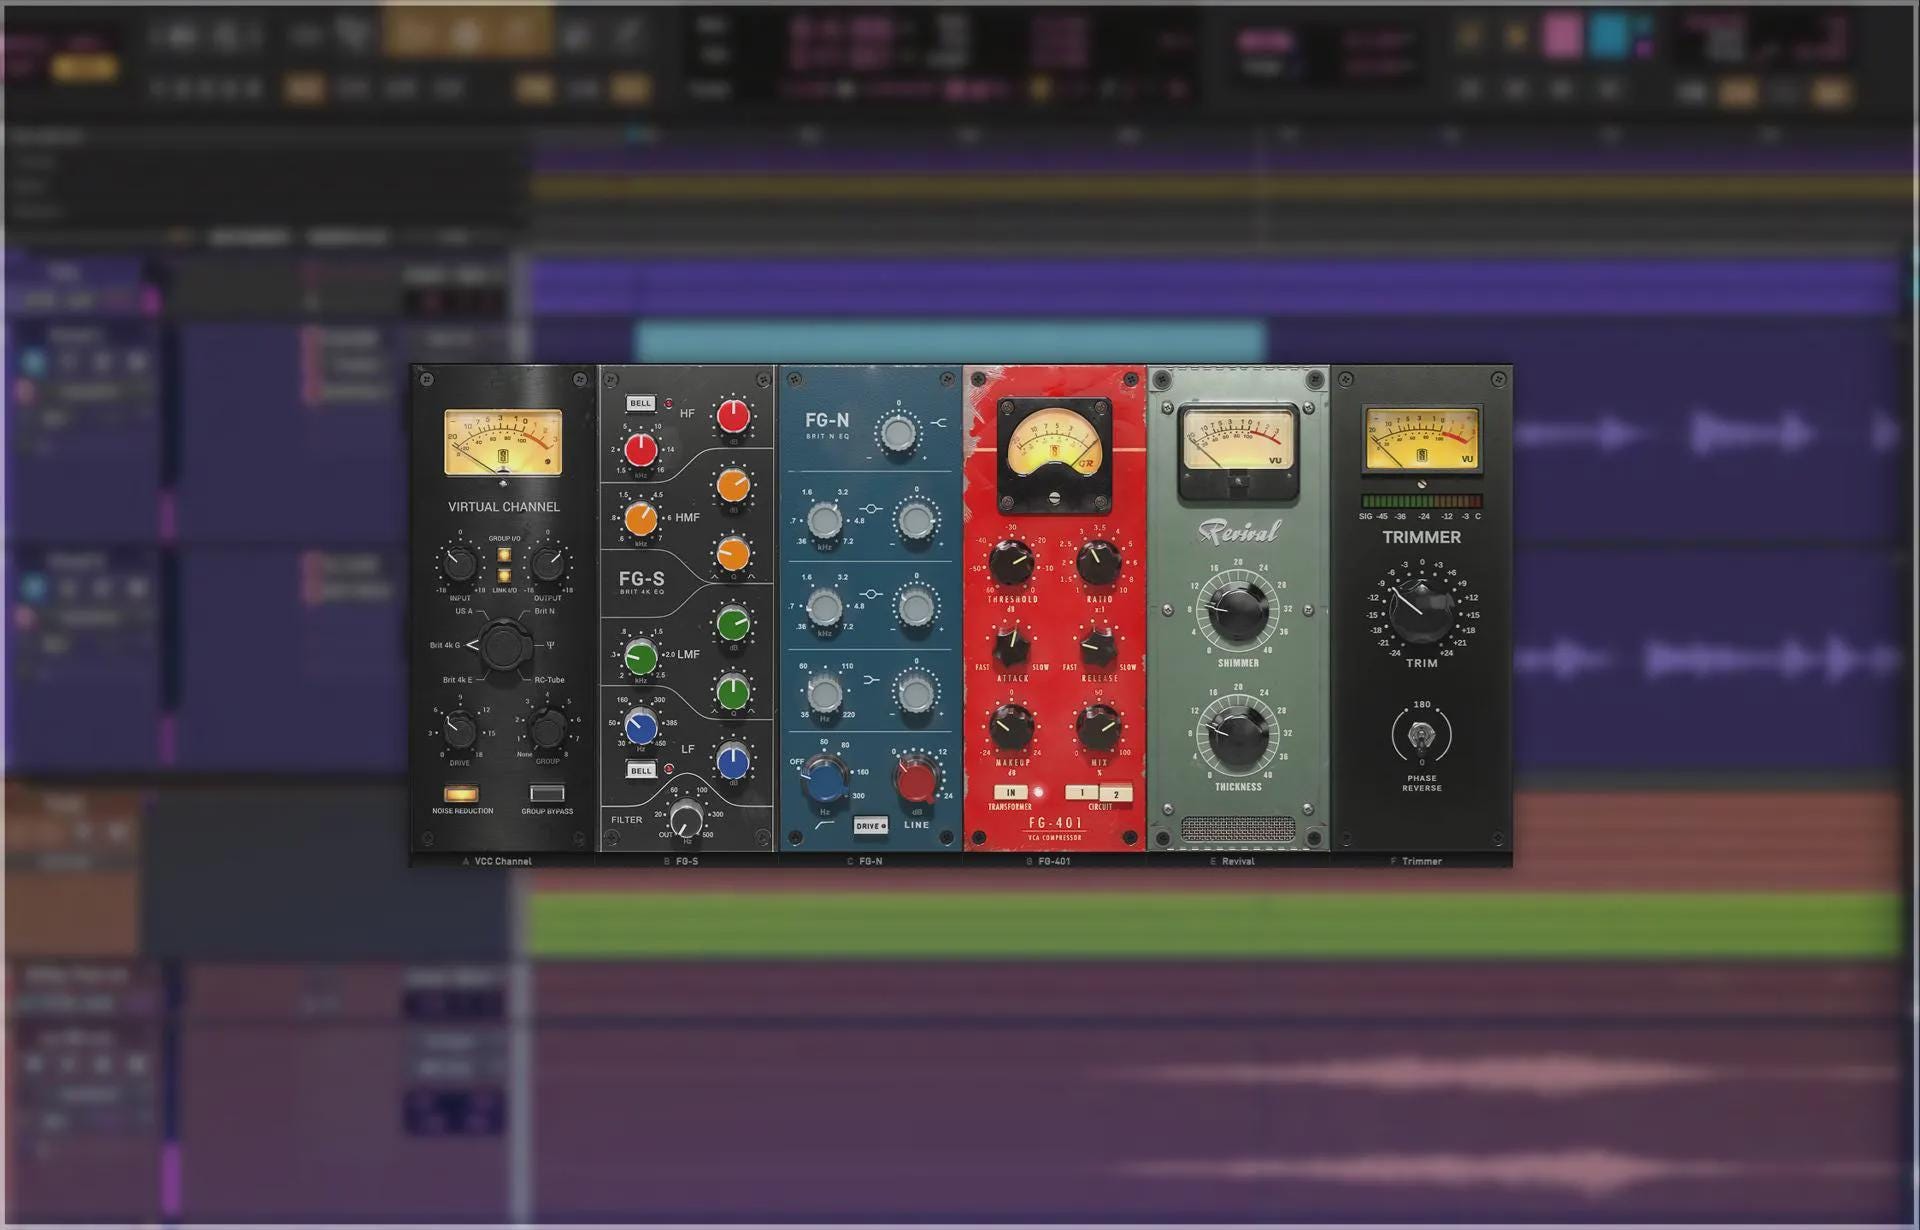The height and width of the screenshot is (1230, 1920).
Task: Toggle the Drive button on FG-N
Action: pyautogui.click(x=871, y=826)
